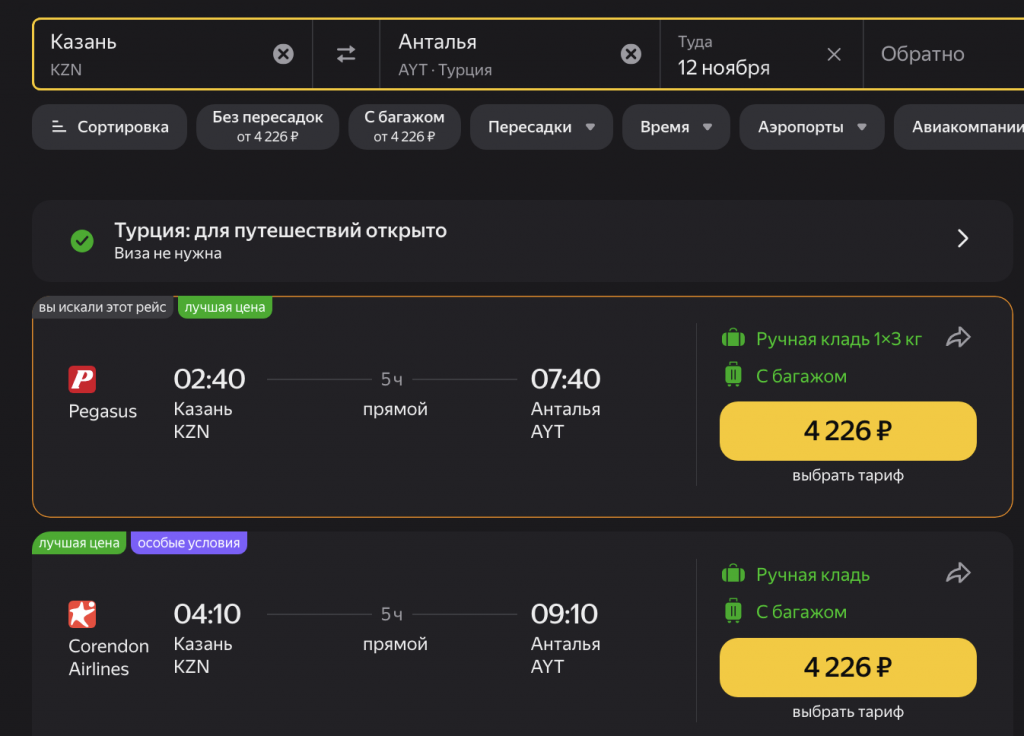
Task: Clear the Анталья destination field
Action: (x=631, y=54)
